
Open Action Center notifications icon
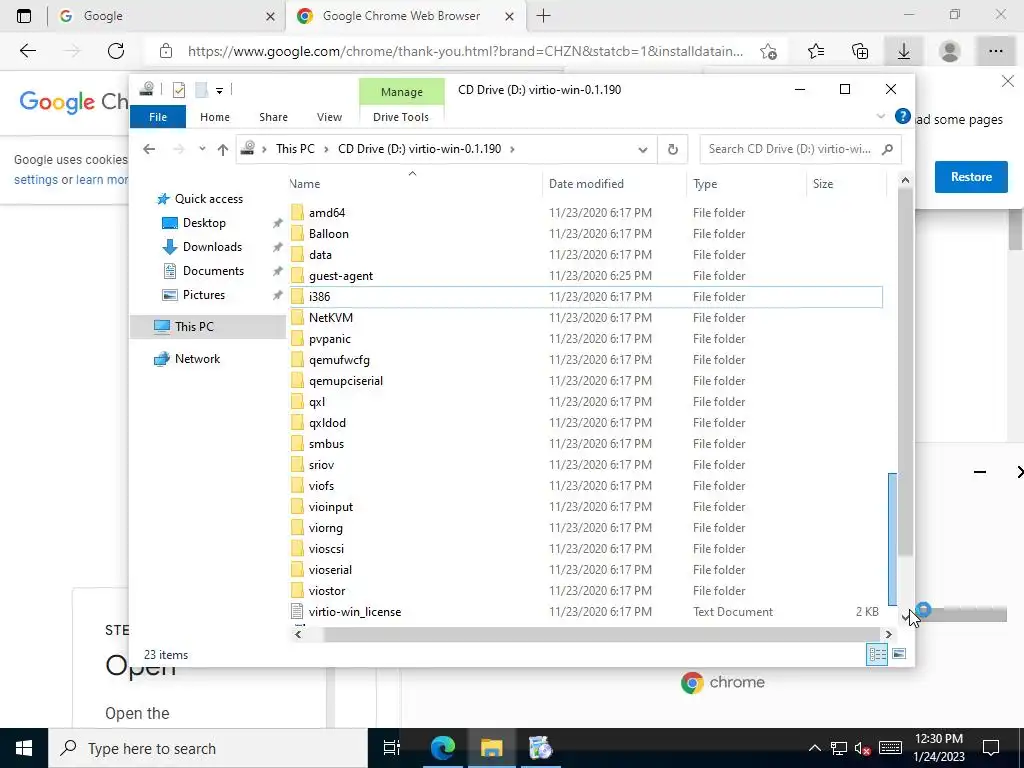tap(991, 748)
